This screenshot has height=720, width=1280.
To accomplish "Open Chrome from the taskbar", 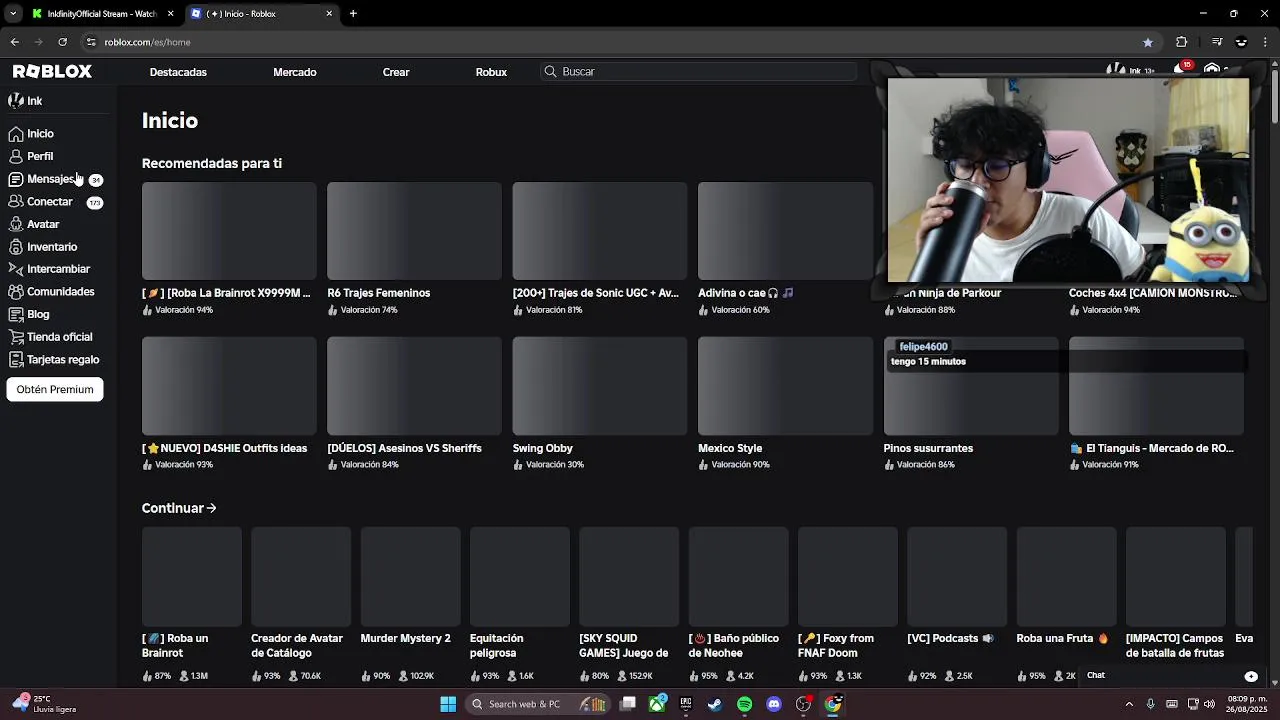I will point(833,704).
